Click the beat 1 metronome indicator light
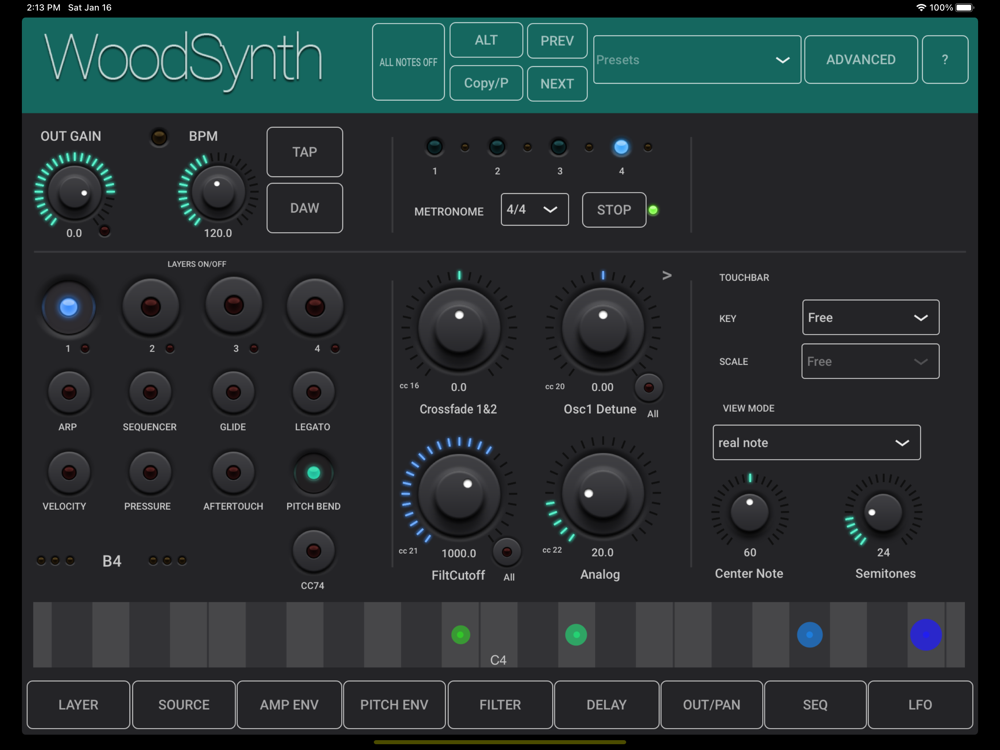The width and height of the screenshot is (1000, 750). [434, 147]
